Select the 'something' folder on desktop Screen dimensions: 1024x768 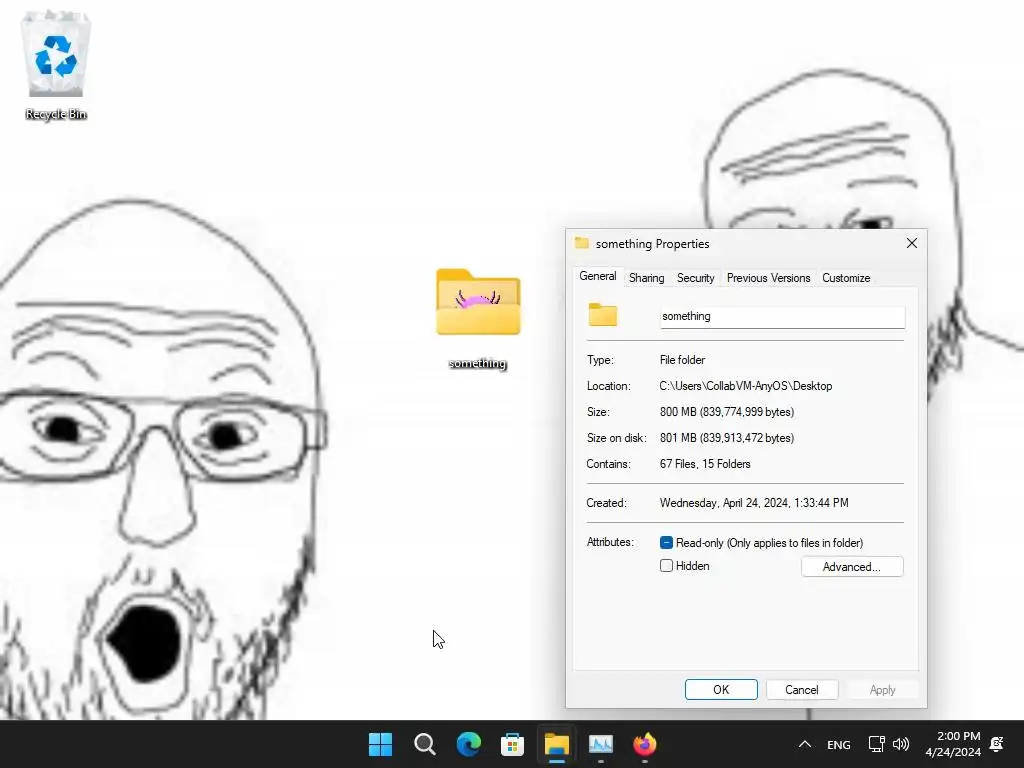coord(478,319)
